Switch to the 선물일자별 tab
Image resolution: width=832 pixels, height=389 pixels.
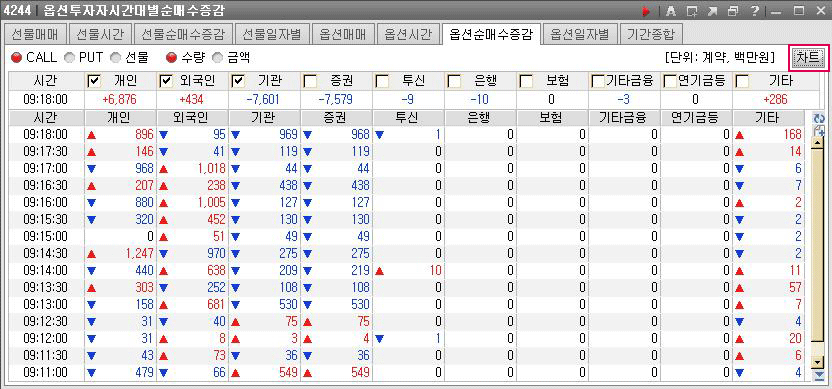[x=272, y=34]
